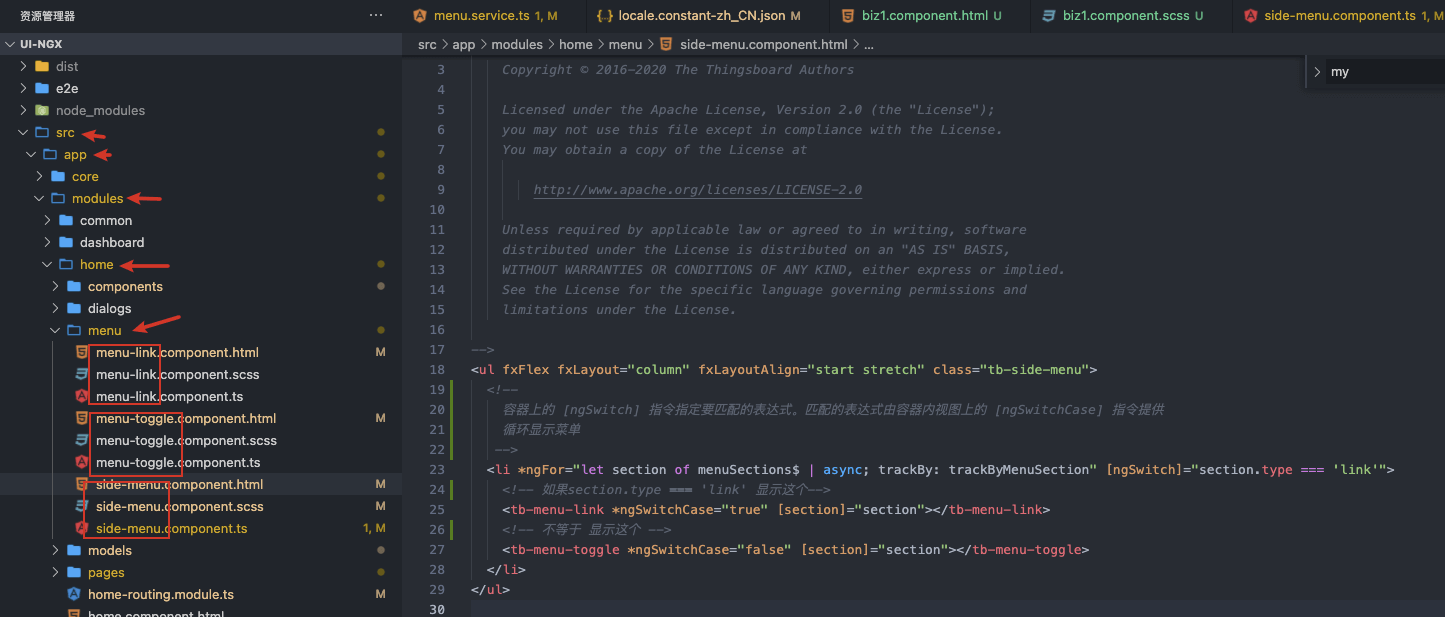Expand the e2e folder
Image resolution: width=1445 pixels, height=617 pixels.
[x=24, y=88]
